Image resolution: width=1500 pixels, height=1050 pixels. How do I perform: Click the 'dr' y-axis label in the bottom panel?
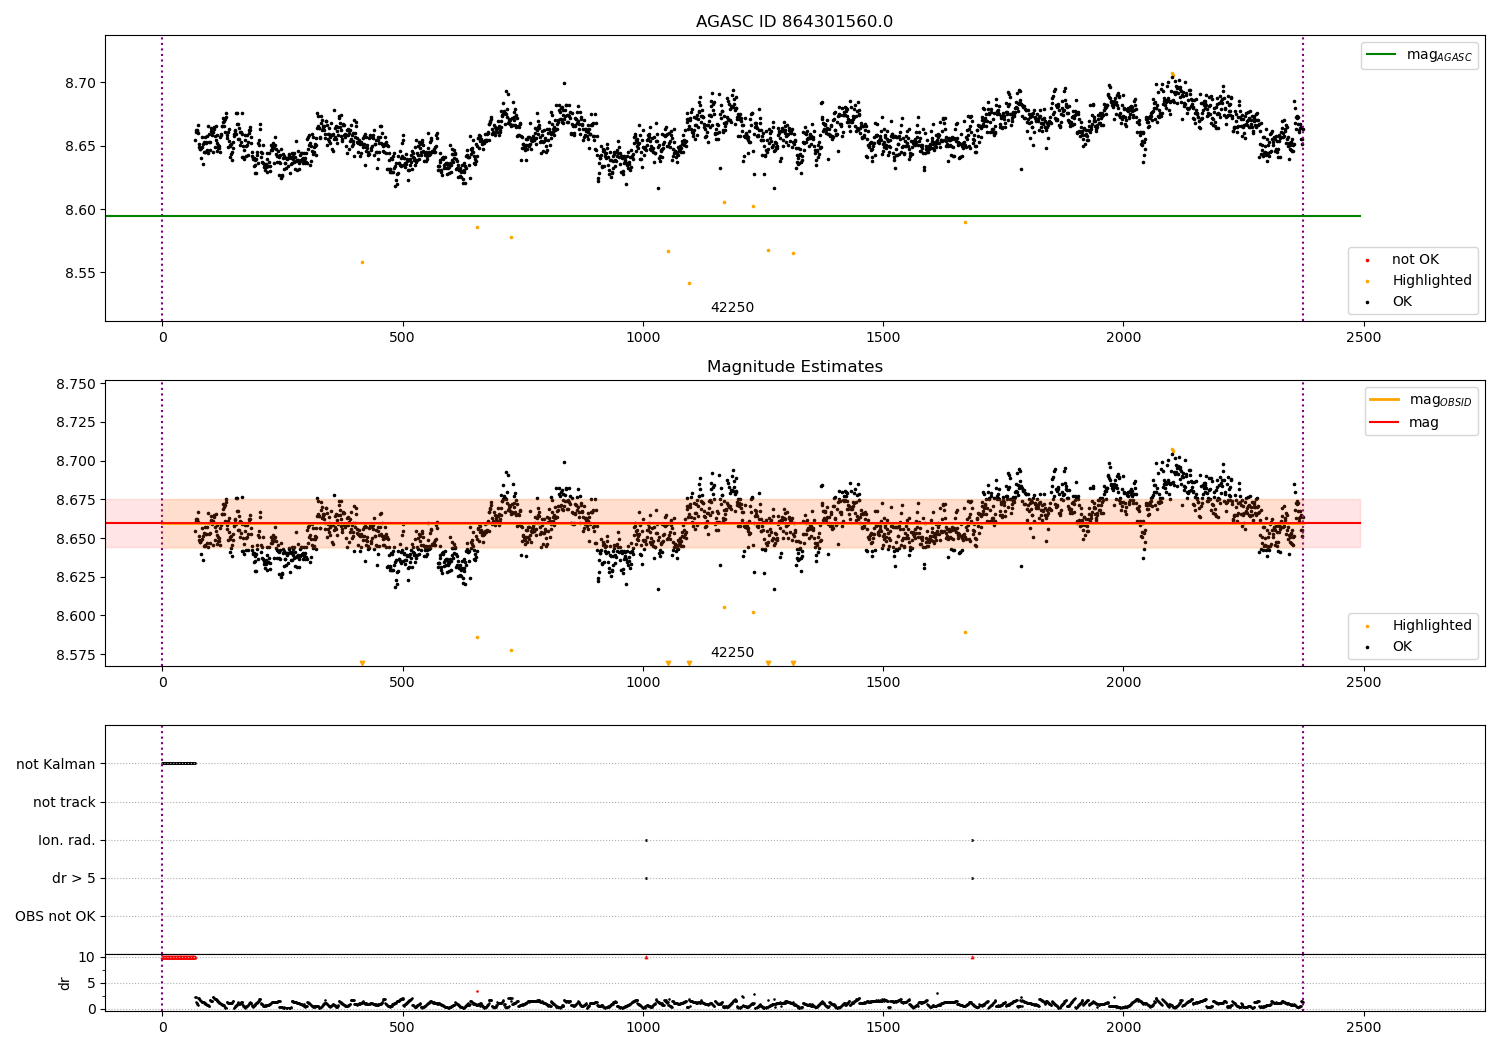65,983
